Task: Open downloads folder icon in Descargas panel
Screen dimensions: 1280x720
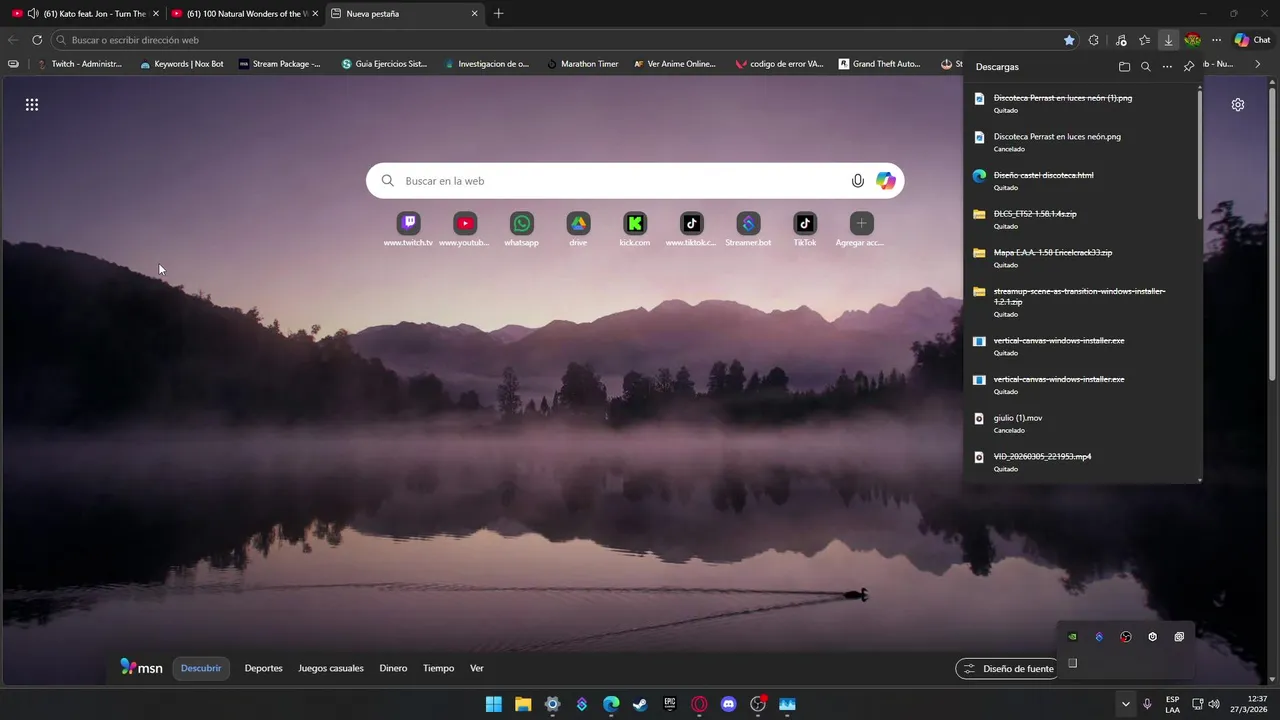Action: tap(1124, 67)
